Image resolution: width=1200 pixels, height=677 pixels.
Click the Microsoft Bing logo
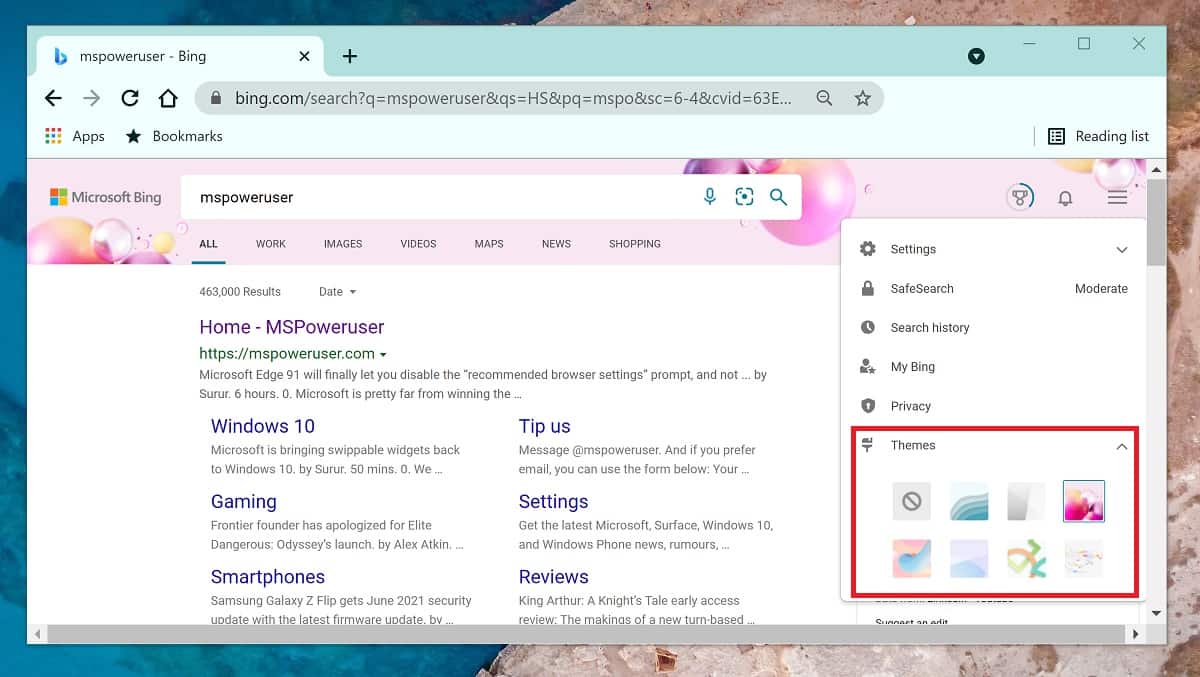105,197
